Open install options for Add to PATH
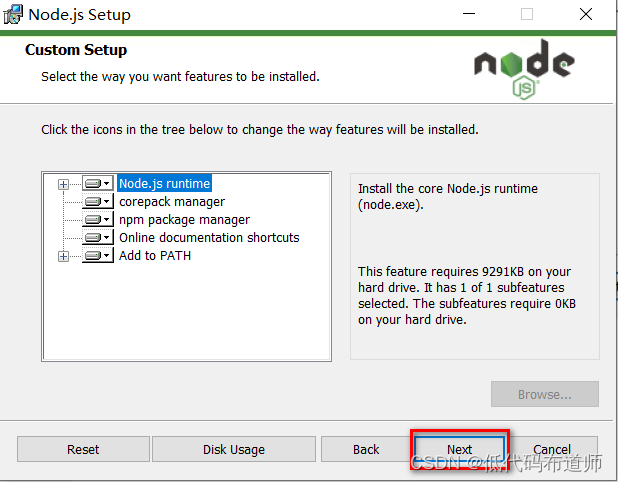Image resolution: width=618 pixels, height=482 pixels. (98, 256)
